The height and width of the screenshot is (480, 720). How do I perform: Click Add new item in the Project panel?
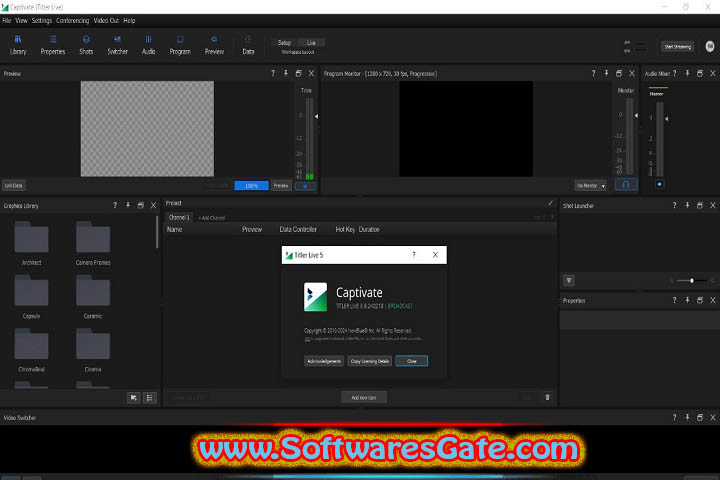[364, 397]
